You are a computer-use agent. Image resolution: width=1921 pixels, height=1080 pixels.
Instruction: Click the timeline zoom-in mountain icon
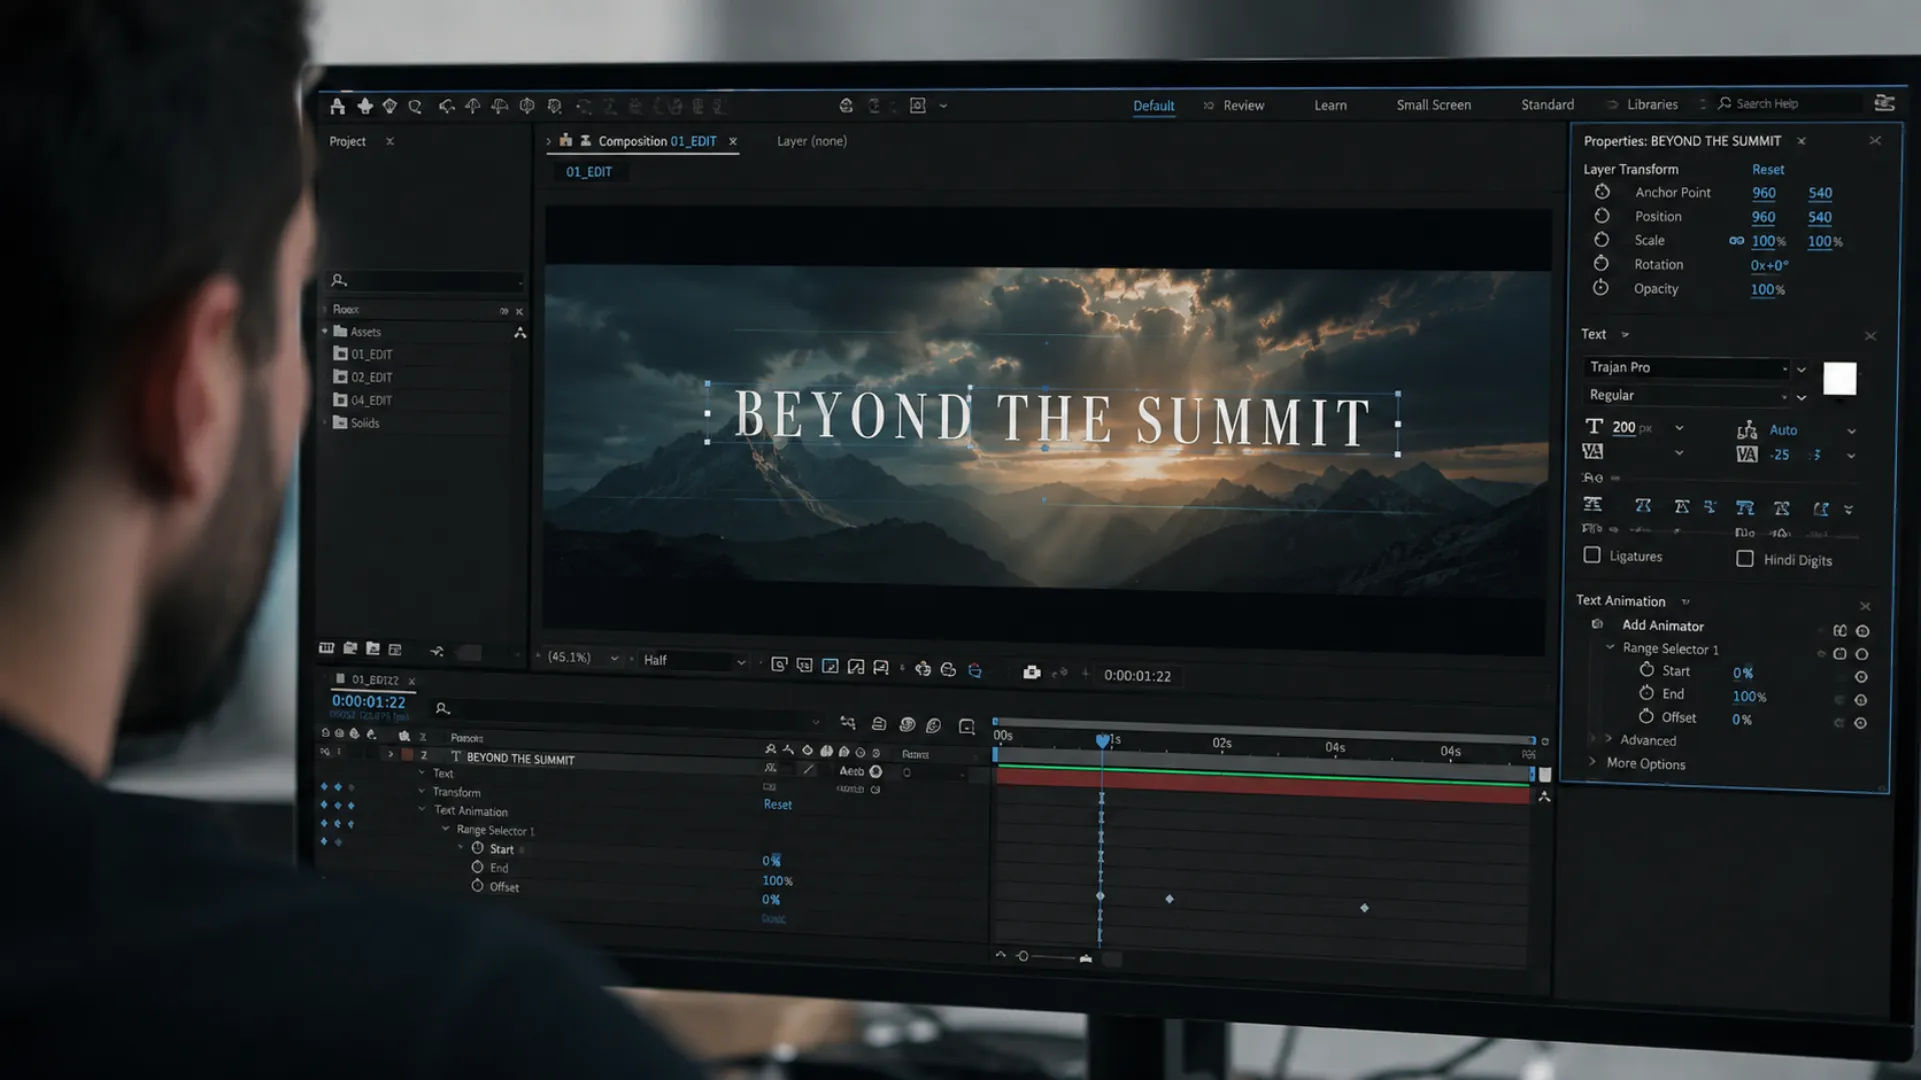(x=1086, y=958)
